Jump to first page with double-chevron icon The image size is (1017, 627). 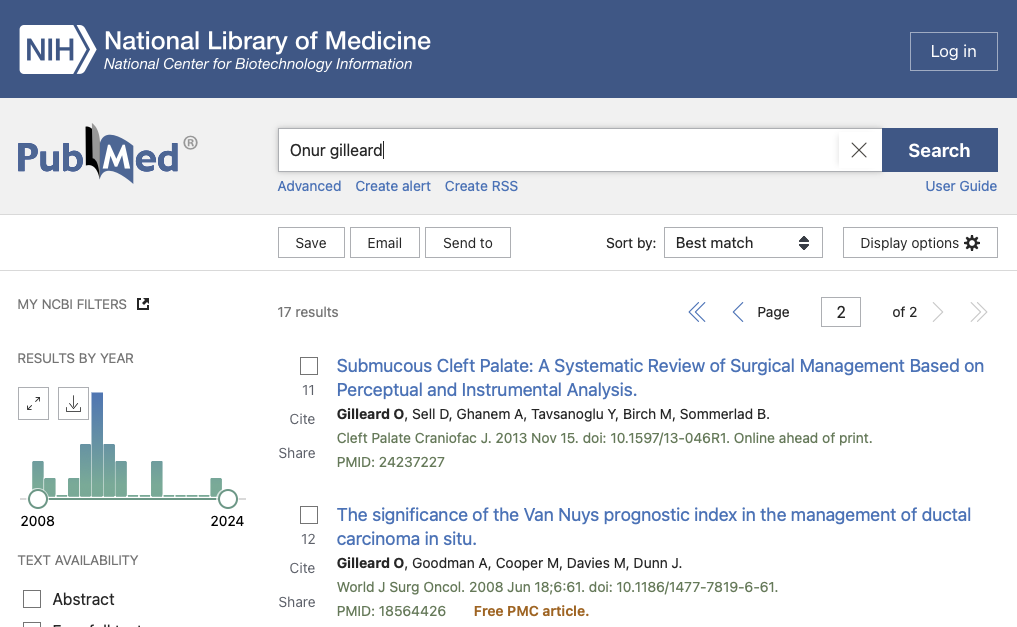[x=697, y=311]
